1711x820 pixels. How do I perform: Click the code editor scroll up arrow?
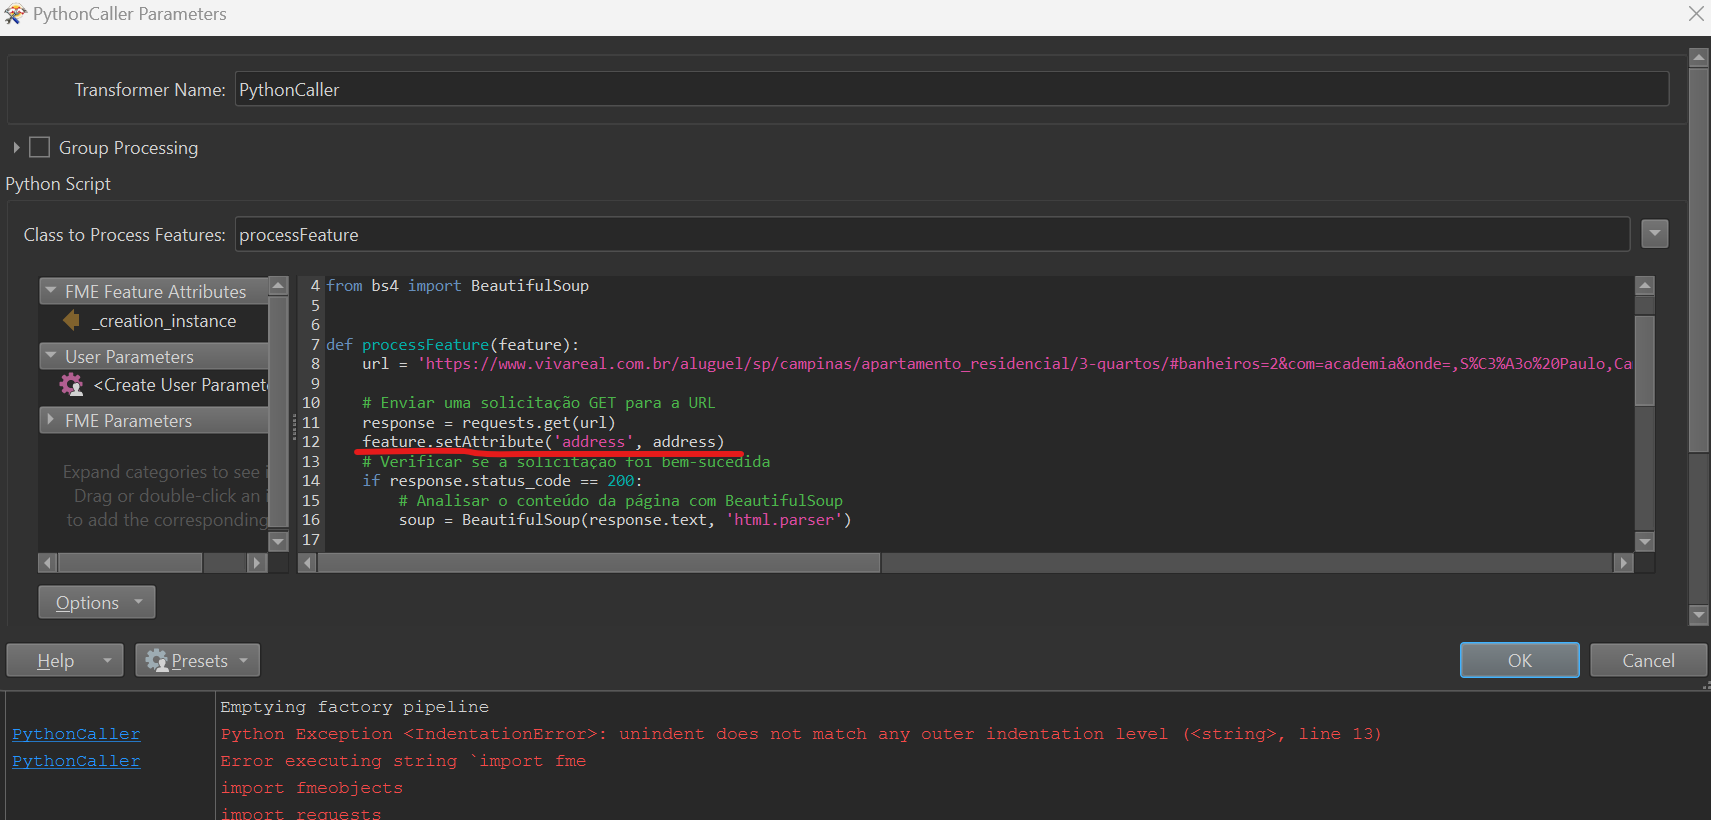(1645, 285)
